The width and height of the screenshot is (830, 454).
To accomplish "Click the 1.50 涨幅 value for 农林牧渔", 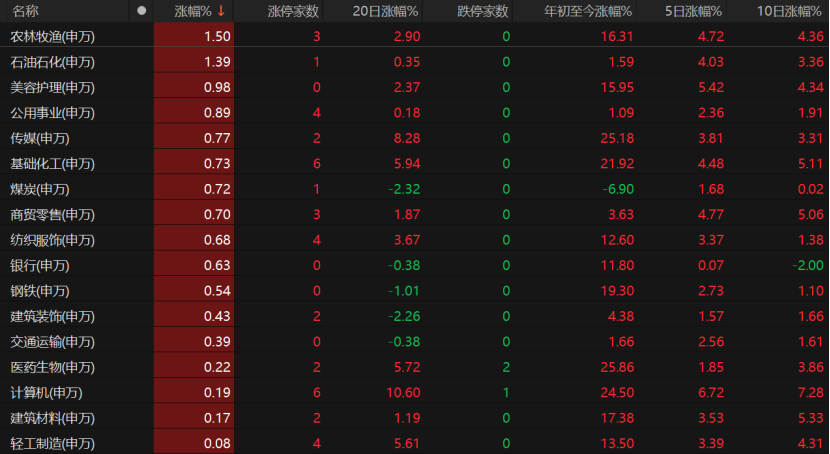I will click(217, 37).
